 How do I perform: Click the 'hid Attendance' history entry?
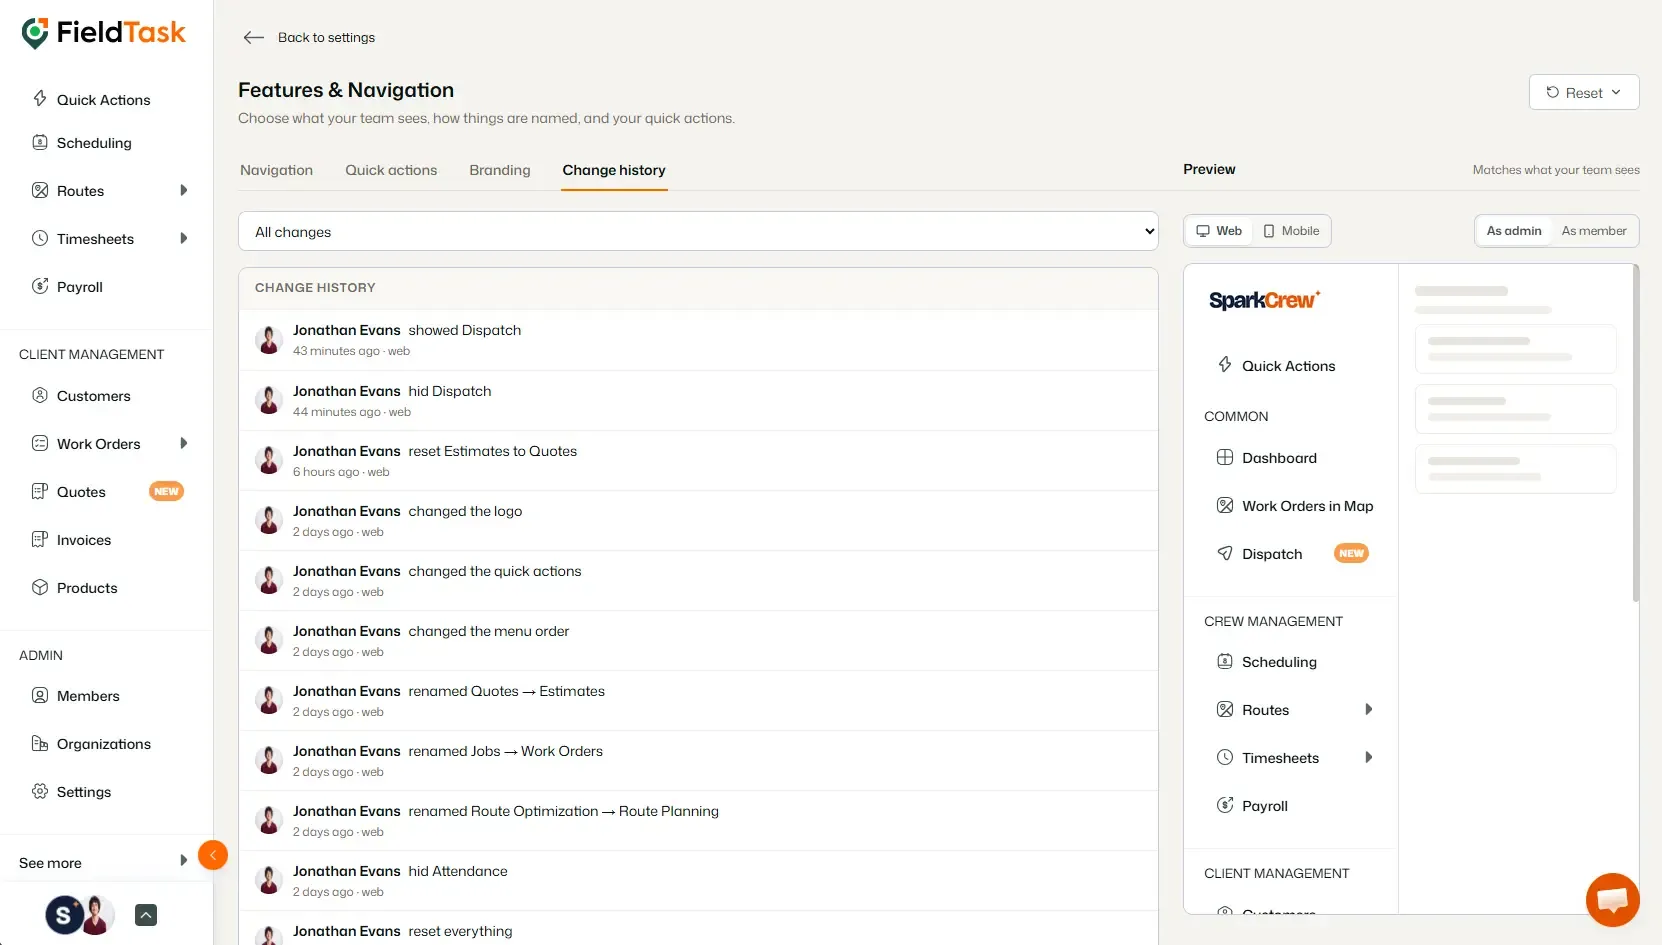point(698,880)
